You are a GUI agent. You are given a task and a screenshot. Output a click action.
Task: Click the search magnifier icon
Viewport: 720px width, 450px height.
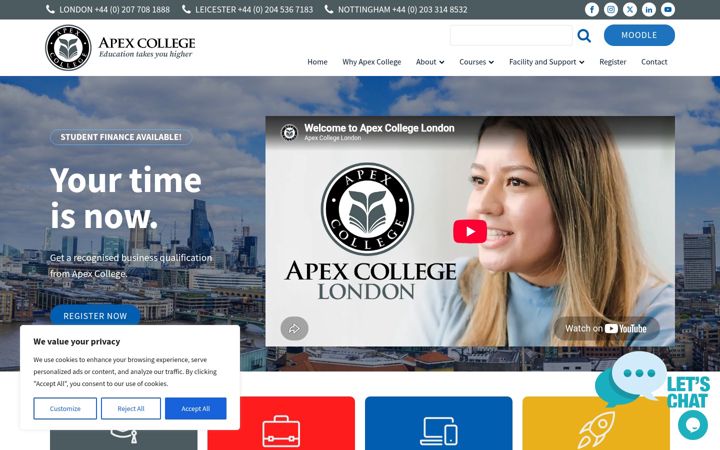584,35
